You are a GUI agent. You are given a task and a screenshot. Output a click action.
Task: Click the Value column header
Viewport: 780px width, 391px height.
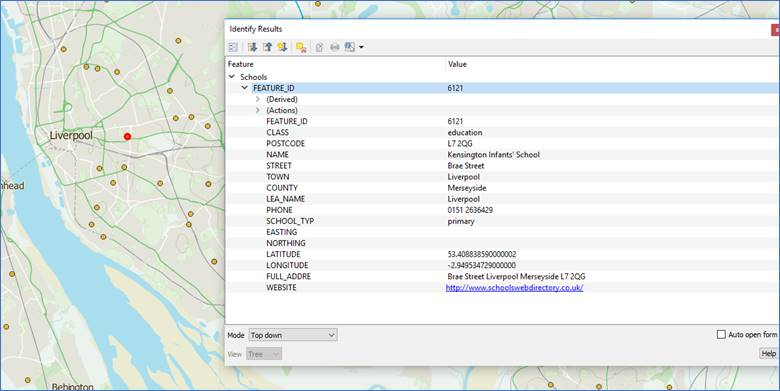click(457, 64)
